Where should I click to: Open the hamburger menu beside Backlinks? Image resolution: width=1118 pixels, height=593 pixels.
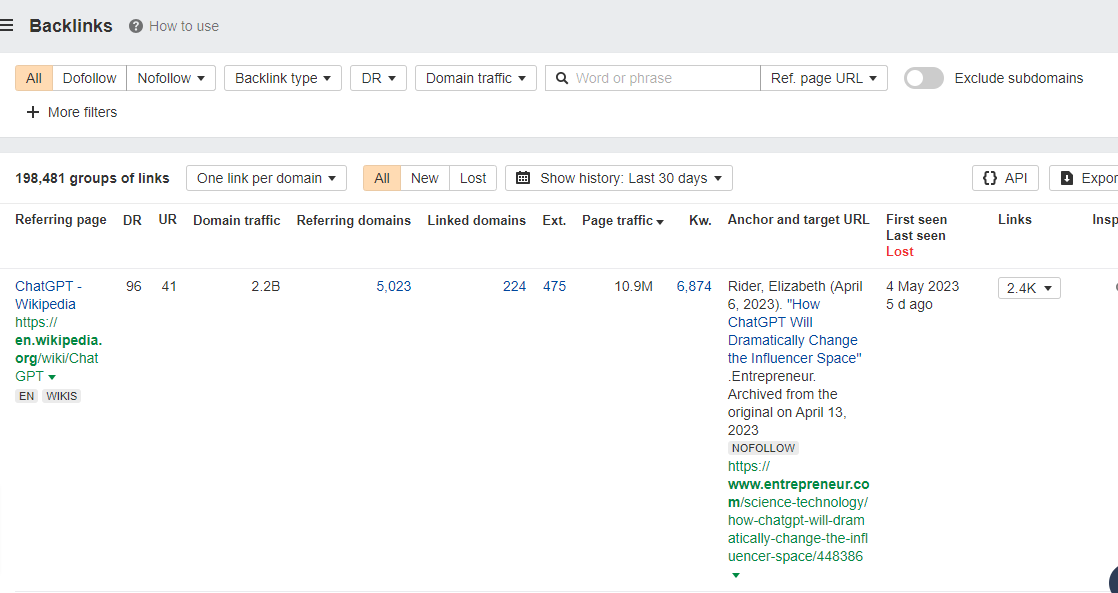pyautogui.click(x=6, y=26)
